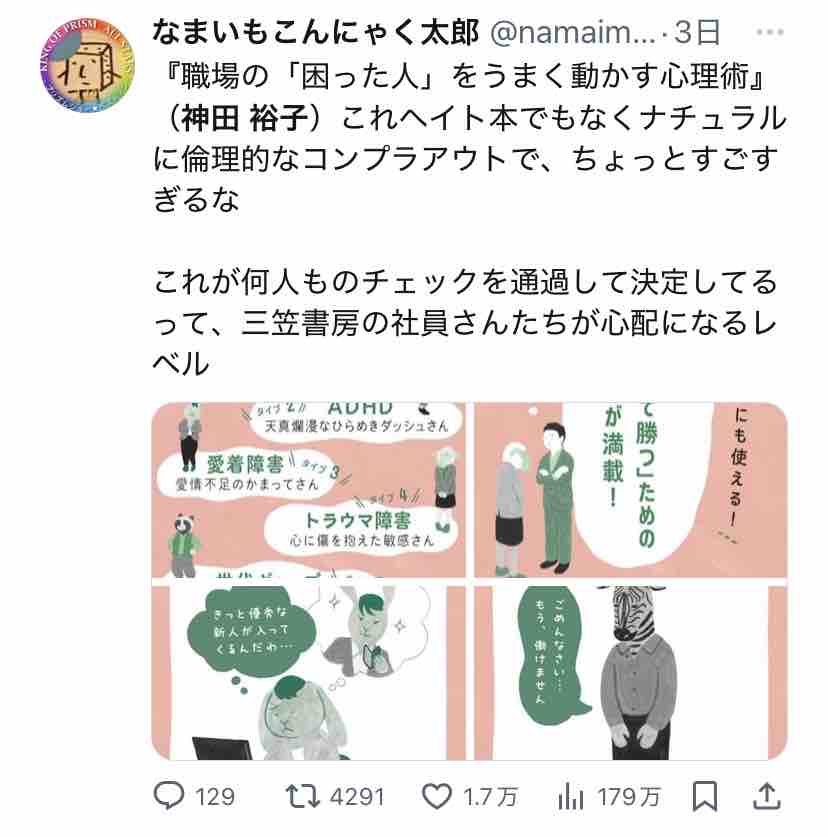828x837 pixels.
Task: Click the 1.7万 likes count
Action: point(490,797)
